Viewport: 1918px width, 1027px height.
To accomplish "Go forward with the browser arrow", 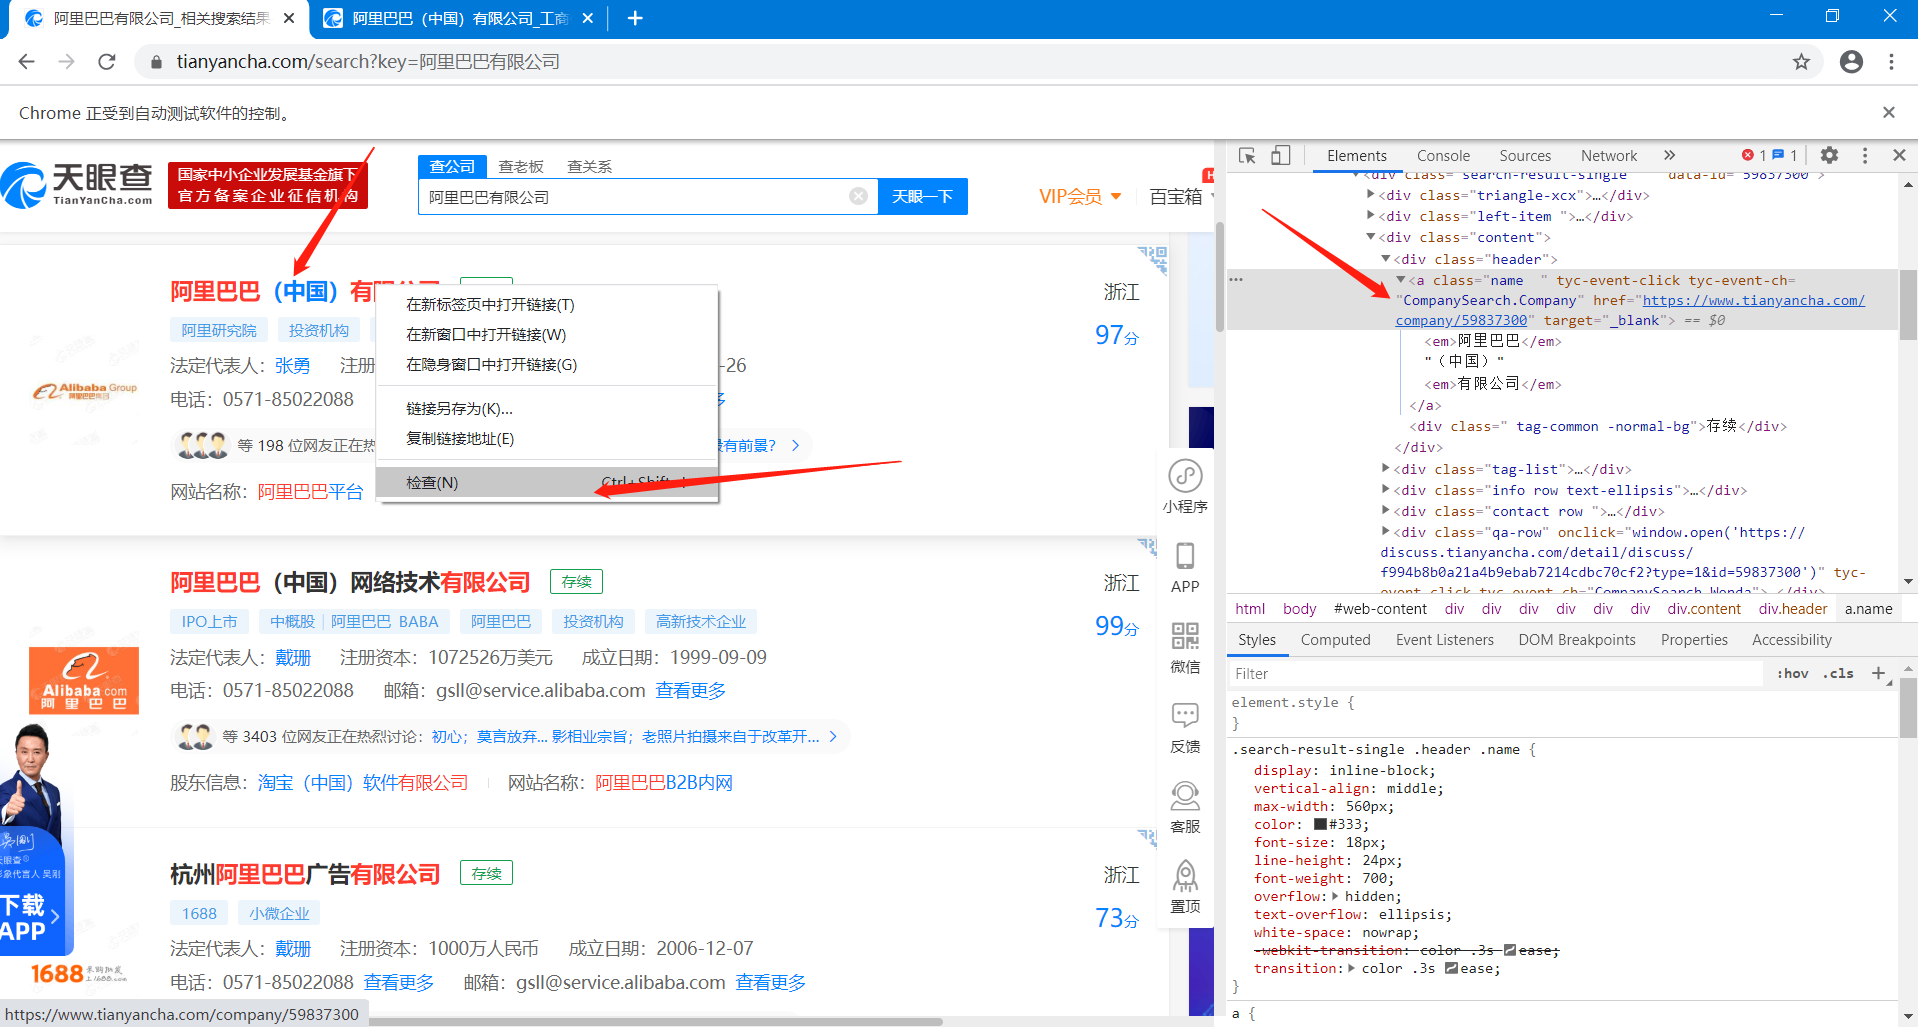I will pyautogui.click(x=66, y=62).
